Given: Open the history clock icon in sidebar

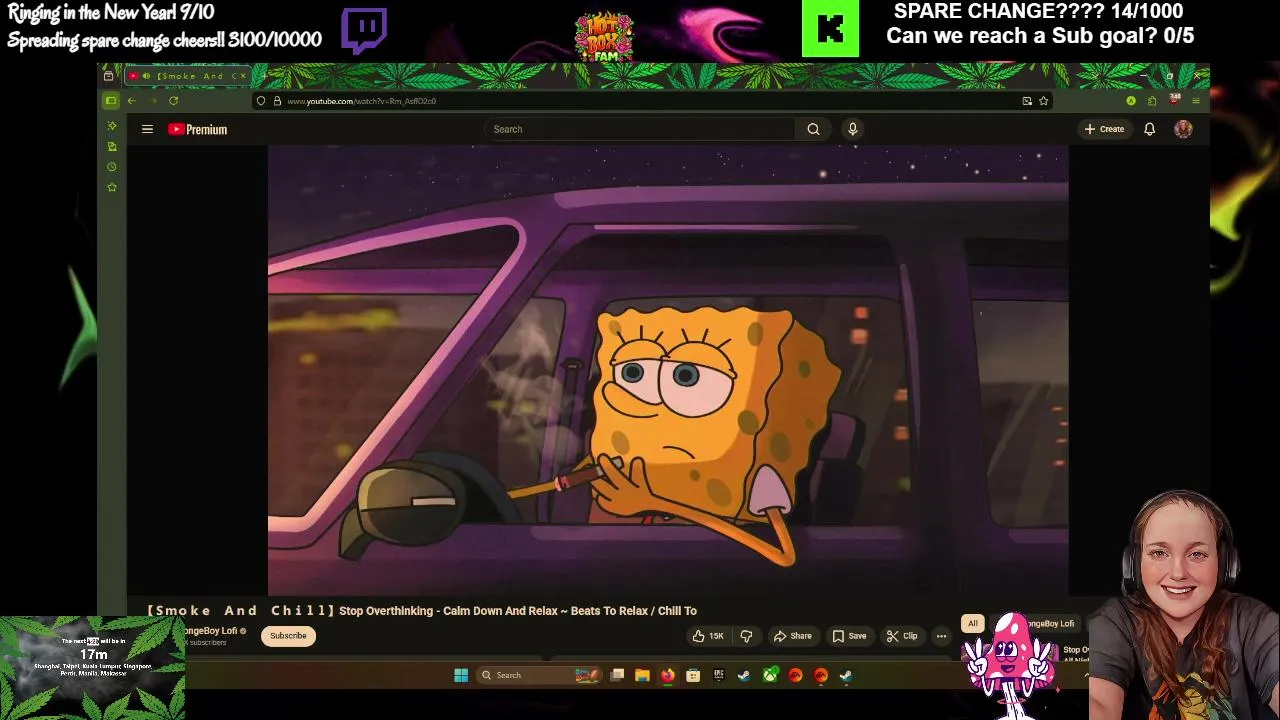Looking at the screenshot, I should click(112, 167).
